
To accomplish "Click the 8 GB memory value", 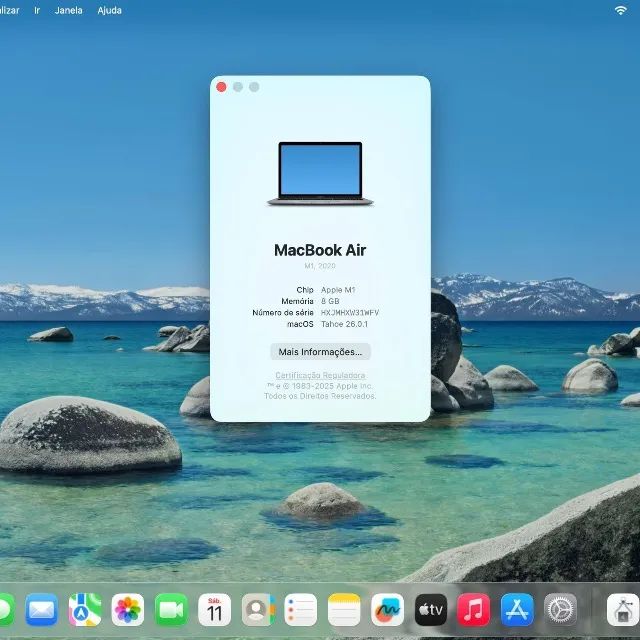I will click(330, 301).
